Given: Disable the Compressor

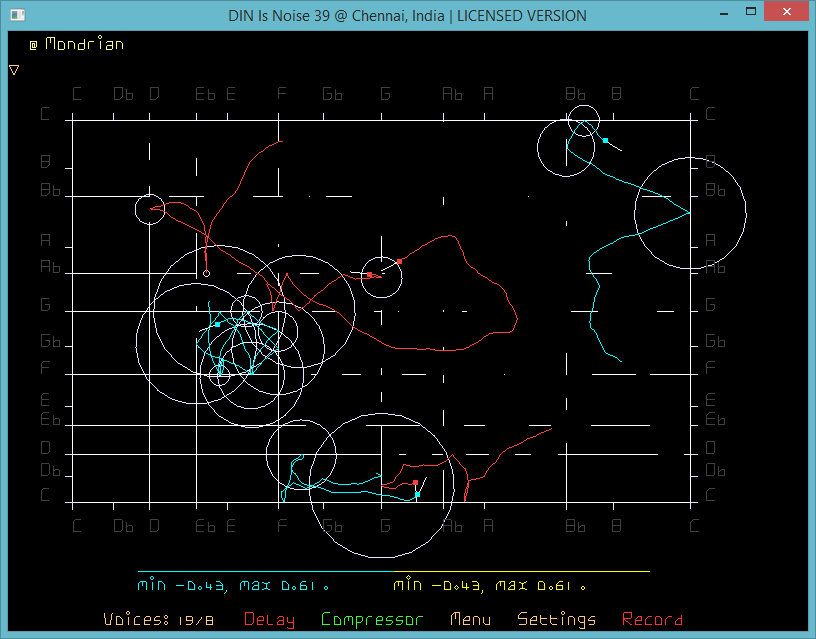Looking at the screenshot, I should point(372,620).
